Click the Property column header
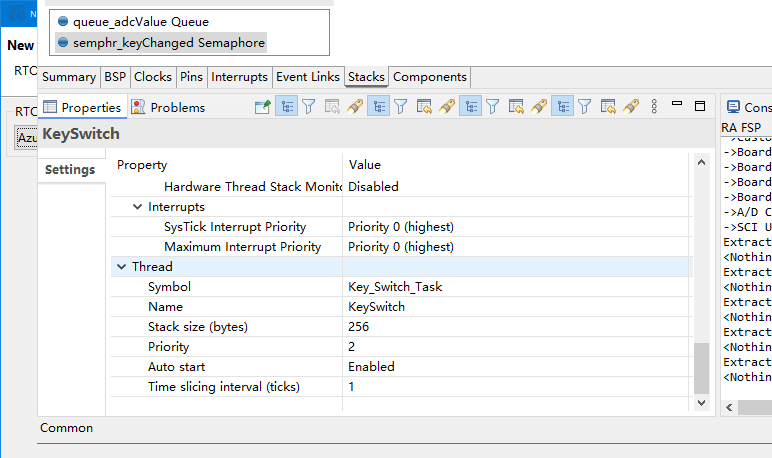This screenshot has height=458, width=772. pos(142,165)
